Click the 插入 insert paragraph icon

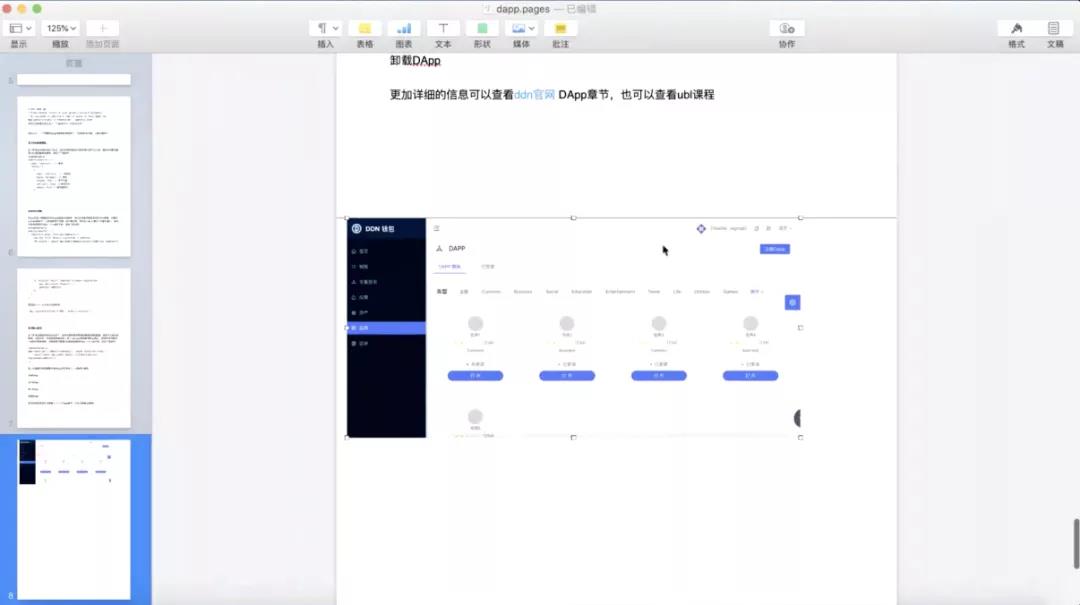tap(321, 27)
